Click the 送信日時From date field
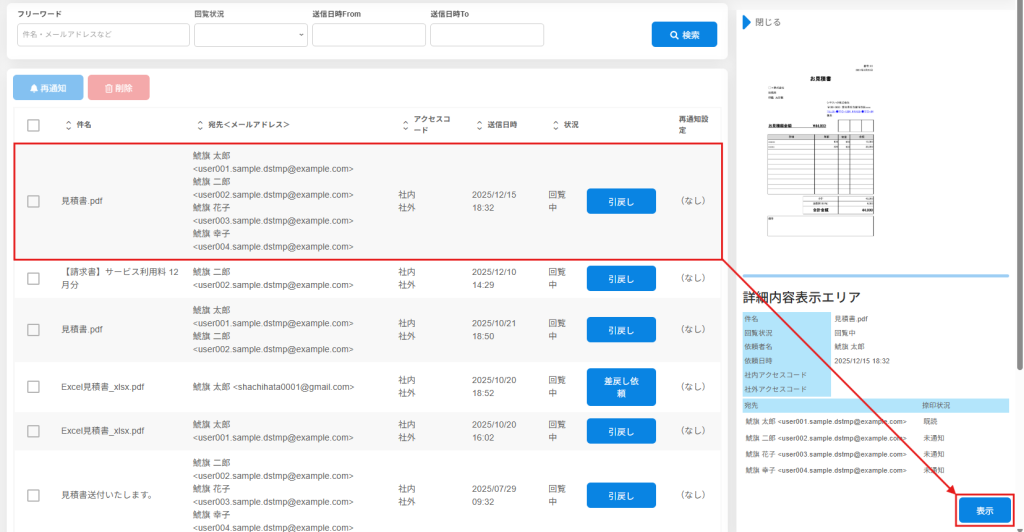This screenshot has width=1024, height=532. pyautogui.click(x=368, y=35)
